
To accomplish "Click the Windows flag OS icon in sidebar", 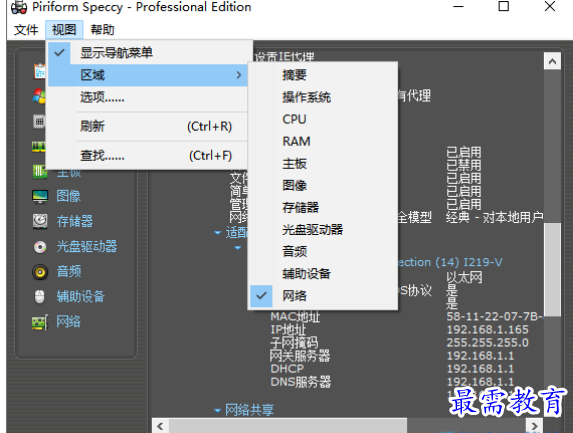I will click(39, 96).
